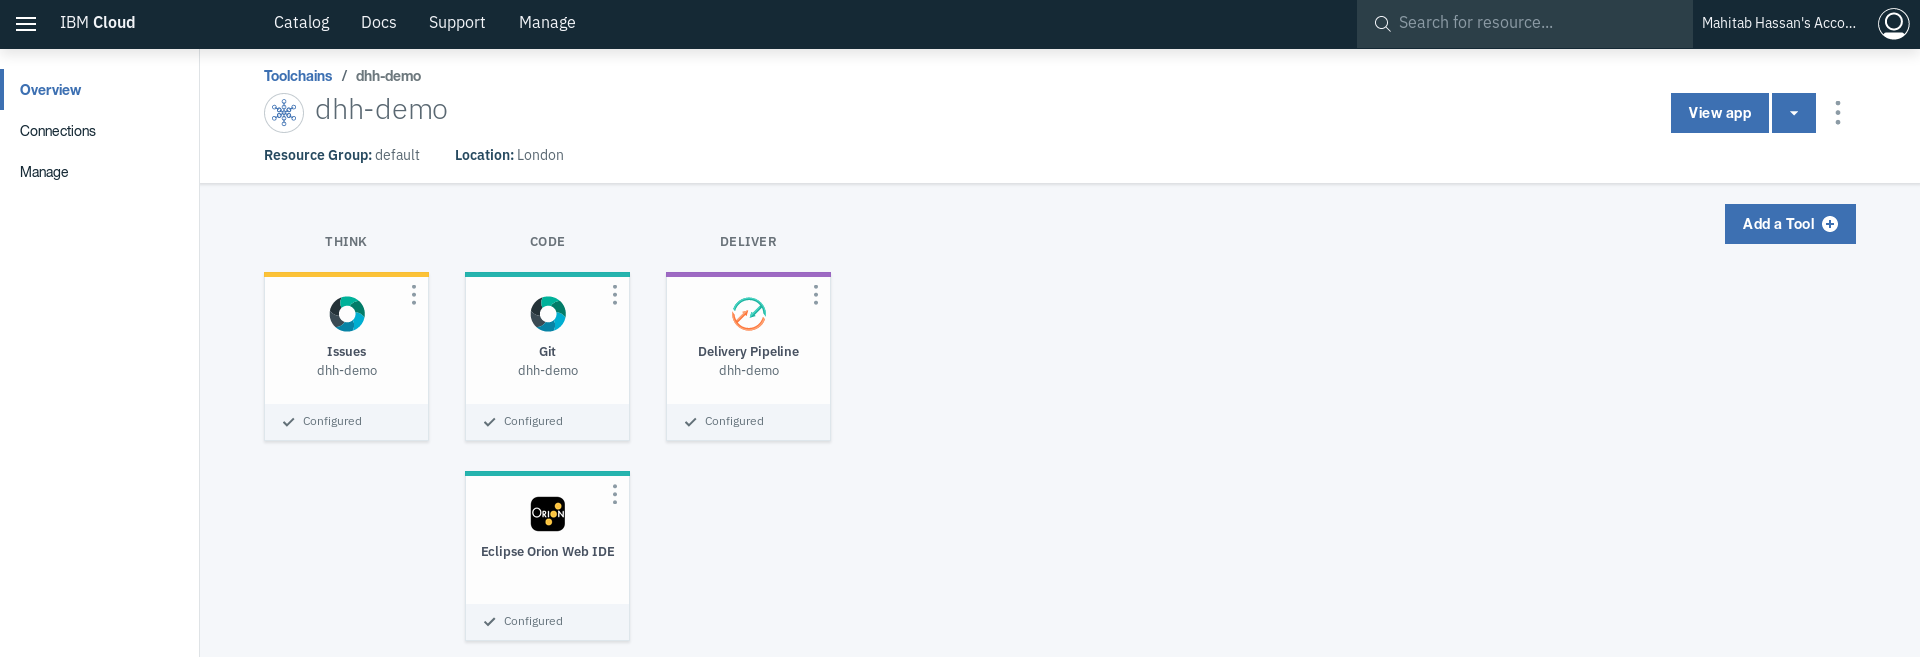Click the Location: London label
The height and width of the screenshot is (657, 1920).
[509, 155]
